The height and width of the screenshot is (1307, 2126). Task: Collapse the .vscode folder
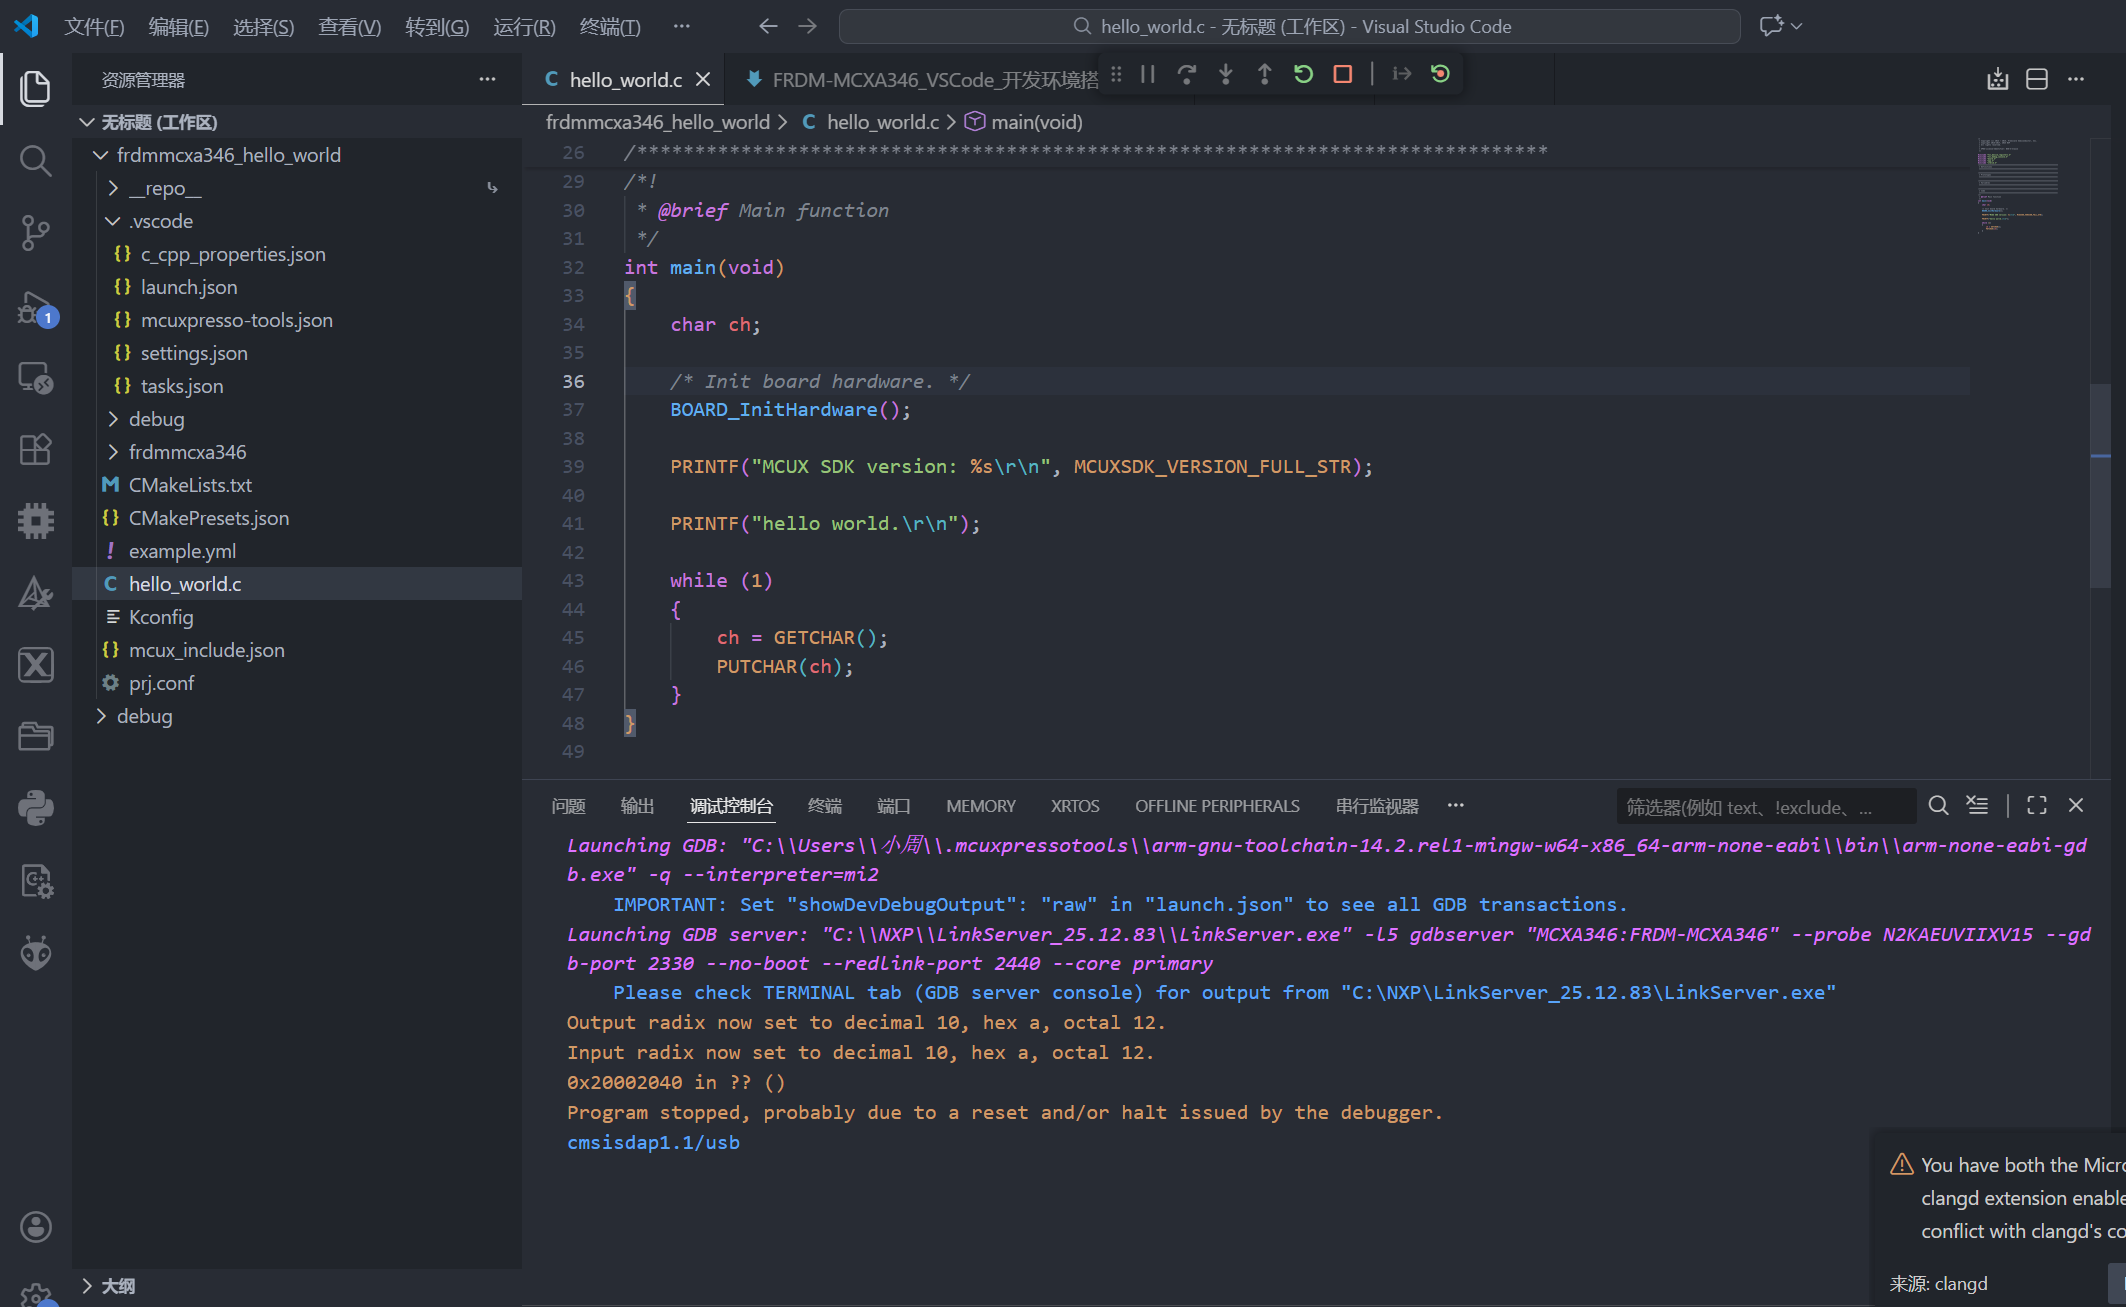tap(160, 221)
